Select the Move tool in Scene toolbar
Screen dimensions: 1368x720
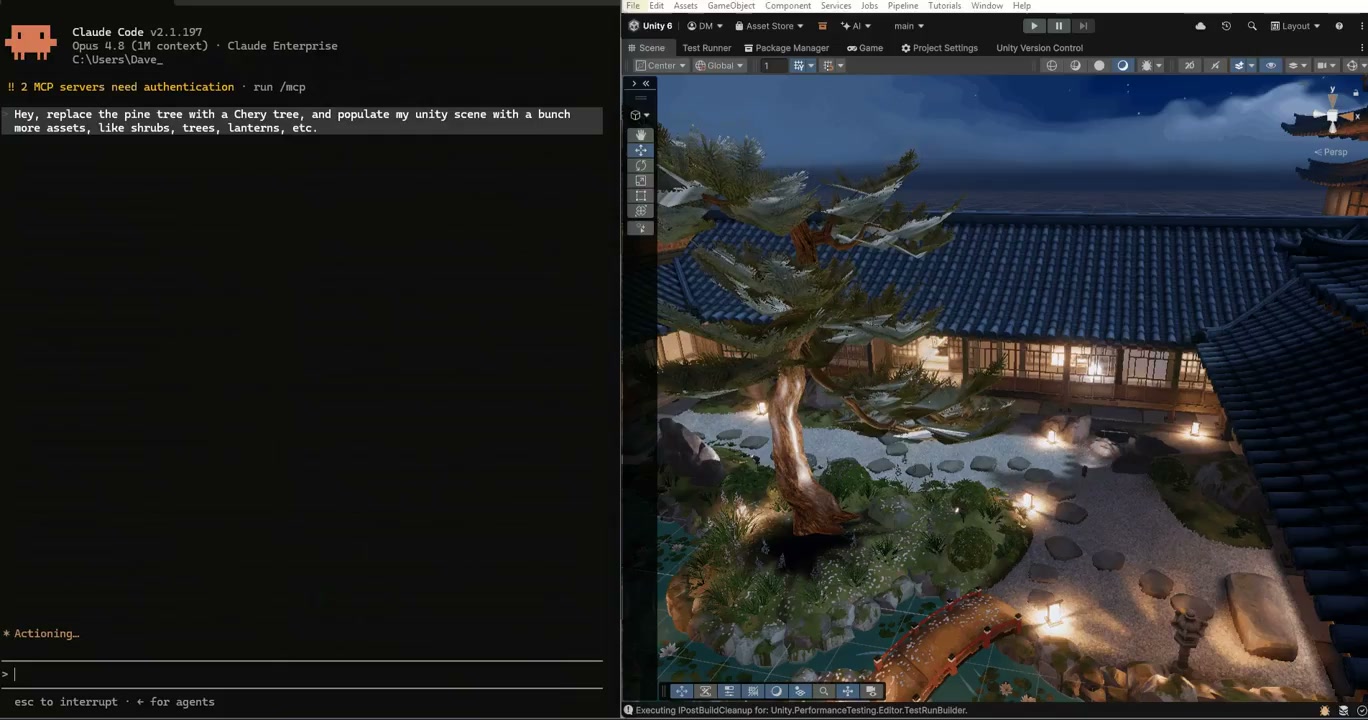coord(641,150)
